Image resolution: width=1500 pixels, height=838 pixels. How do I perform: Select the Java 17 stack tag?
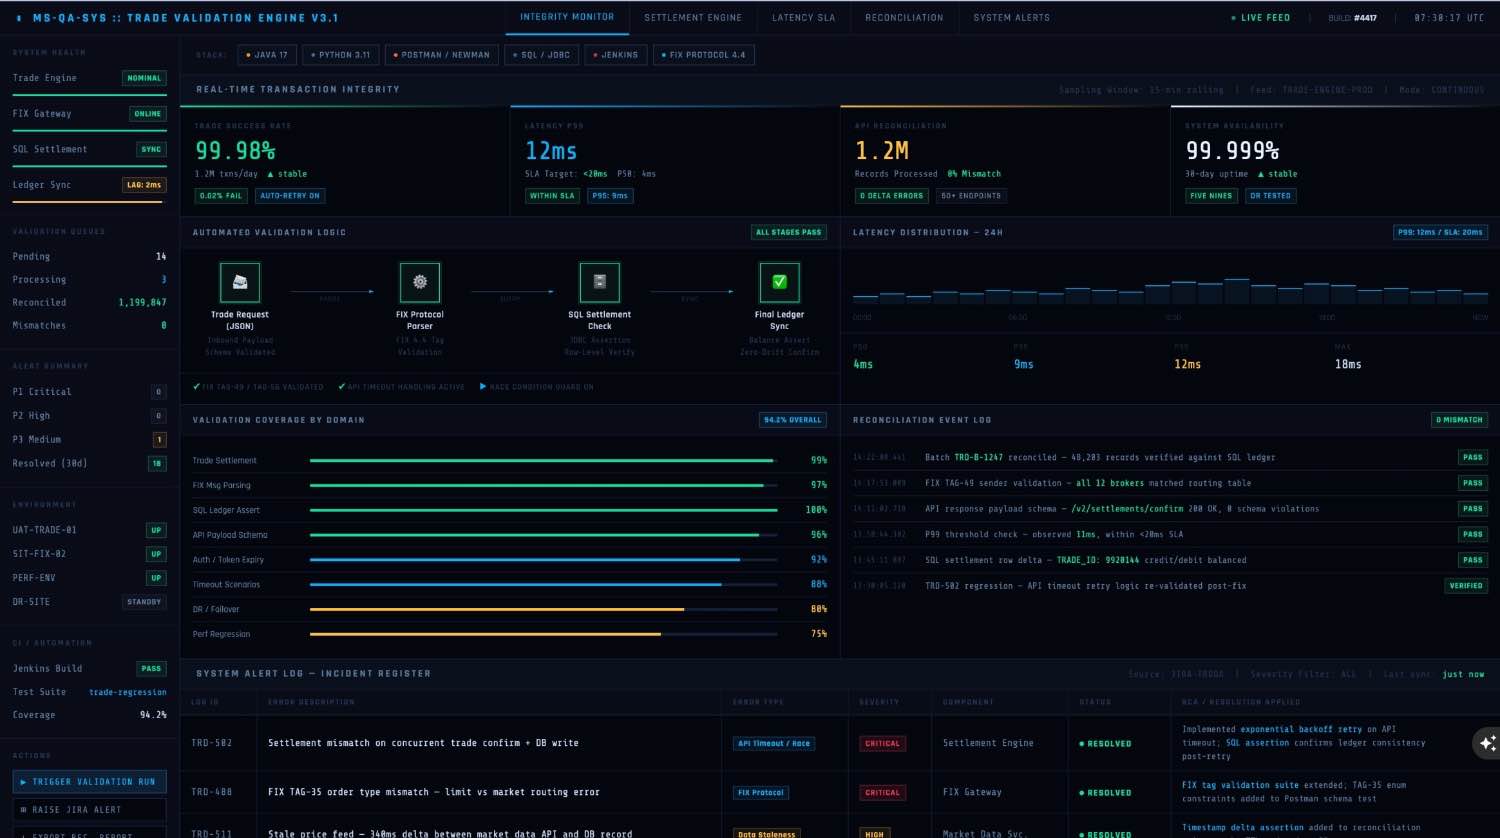[267, 55]
